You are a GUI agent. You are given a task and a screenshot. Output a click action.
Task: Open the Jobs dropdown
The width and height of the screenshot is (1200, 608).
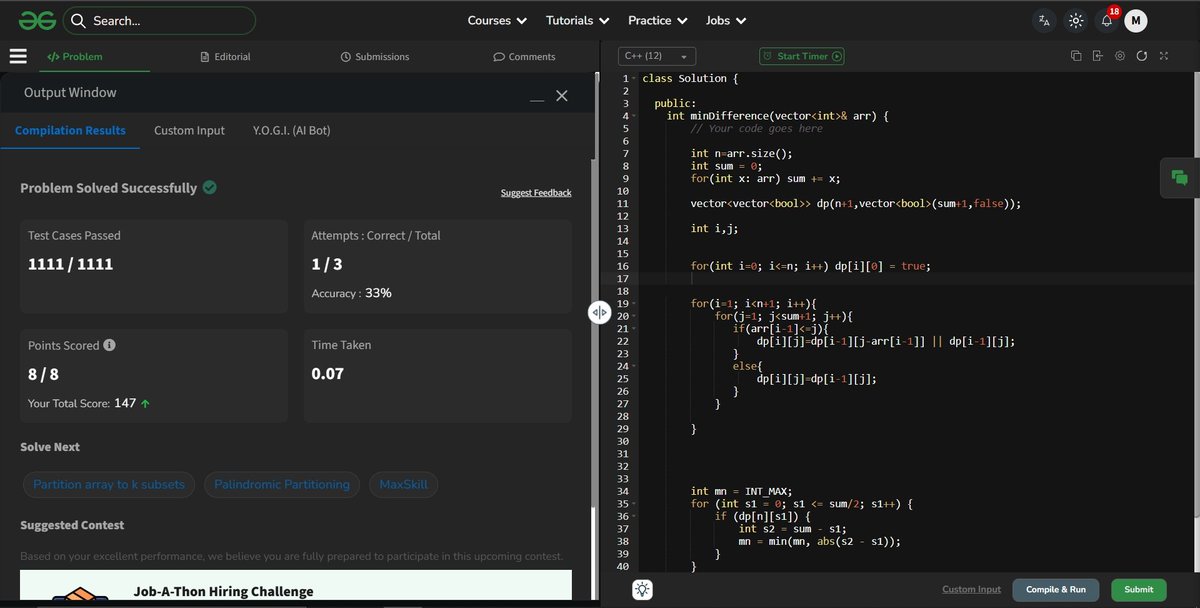coord(725,20)
